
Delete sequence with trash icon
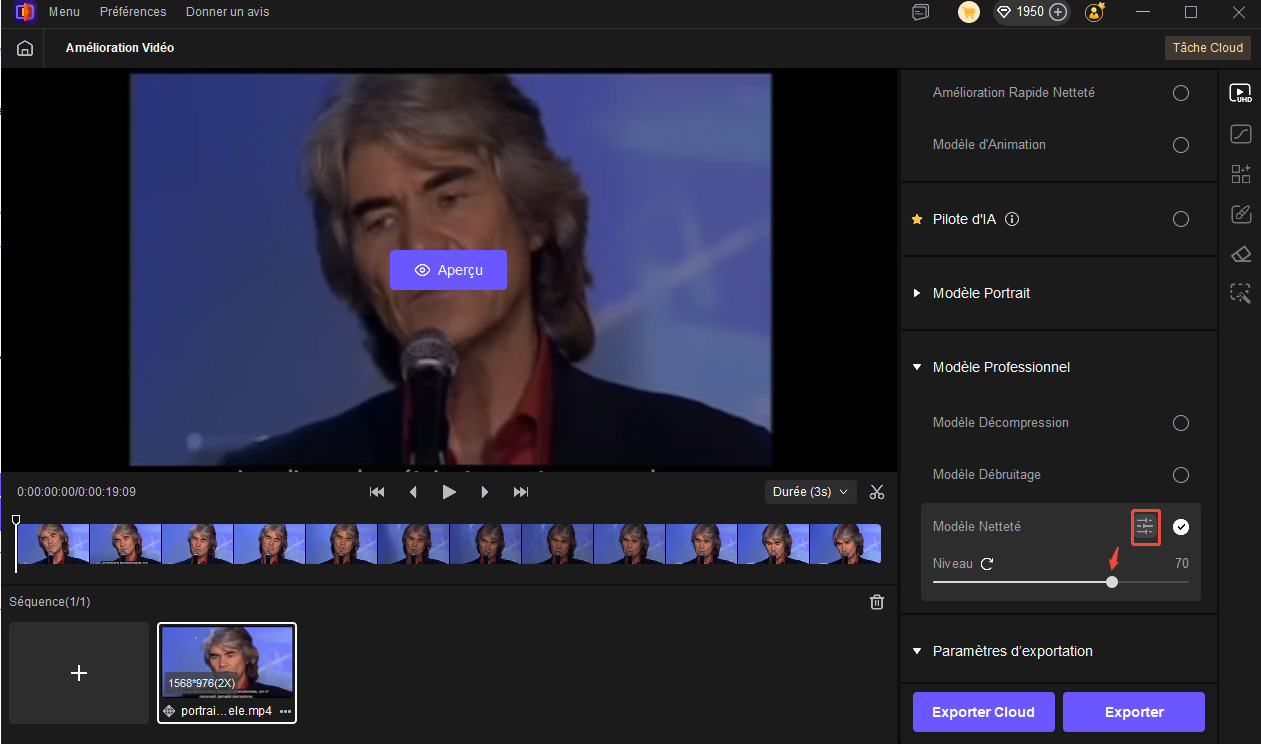pyautogui.click(x=877, y=602)
